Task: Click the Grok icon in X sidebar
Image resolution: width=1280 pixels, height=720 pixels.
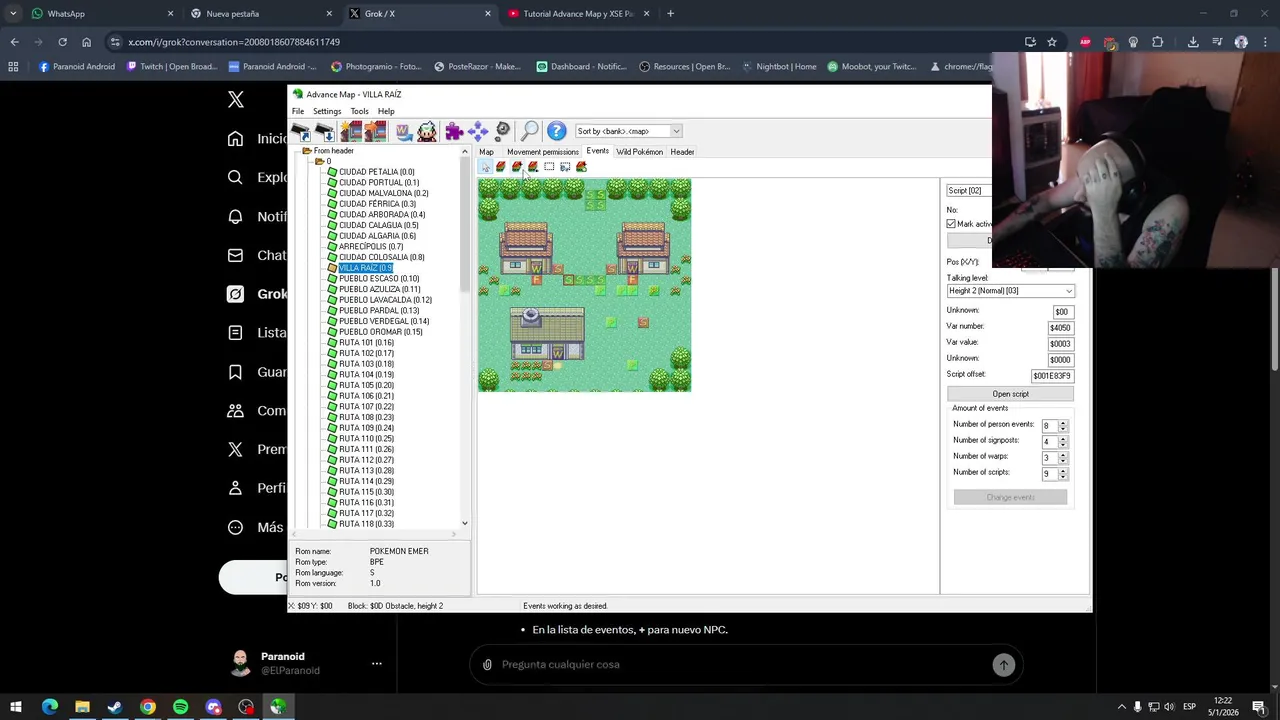Action: tap(235, 294)
